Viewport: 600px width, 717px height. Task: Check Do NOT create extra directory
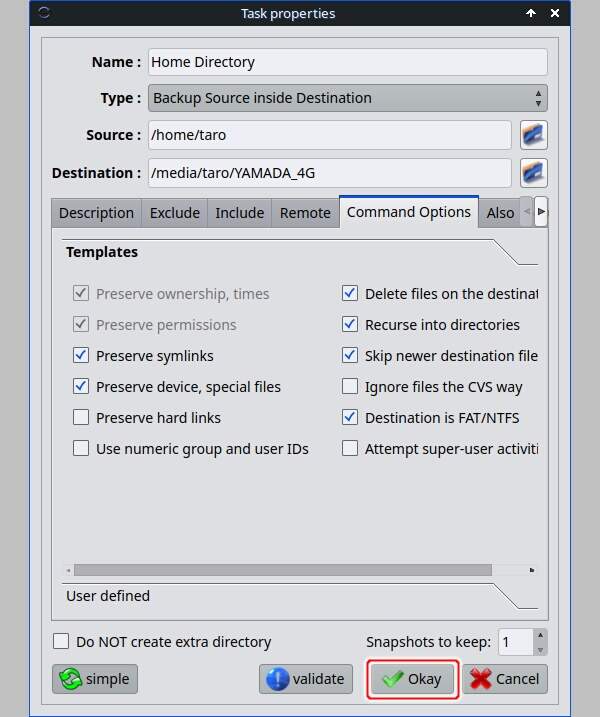62,642
